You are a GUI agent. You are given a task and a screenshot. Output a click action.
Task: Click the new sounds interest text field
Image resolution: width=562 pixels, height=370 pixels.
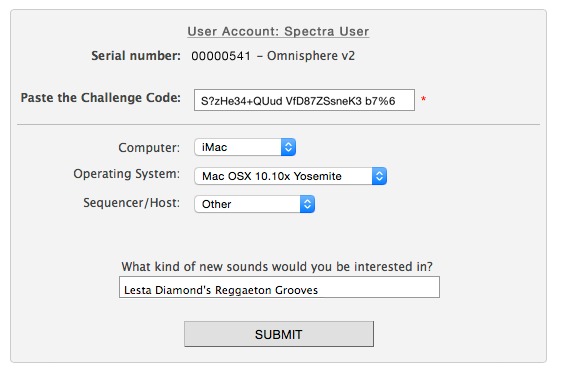click(279, 287)
